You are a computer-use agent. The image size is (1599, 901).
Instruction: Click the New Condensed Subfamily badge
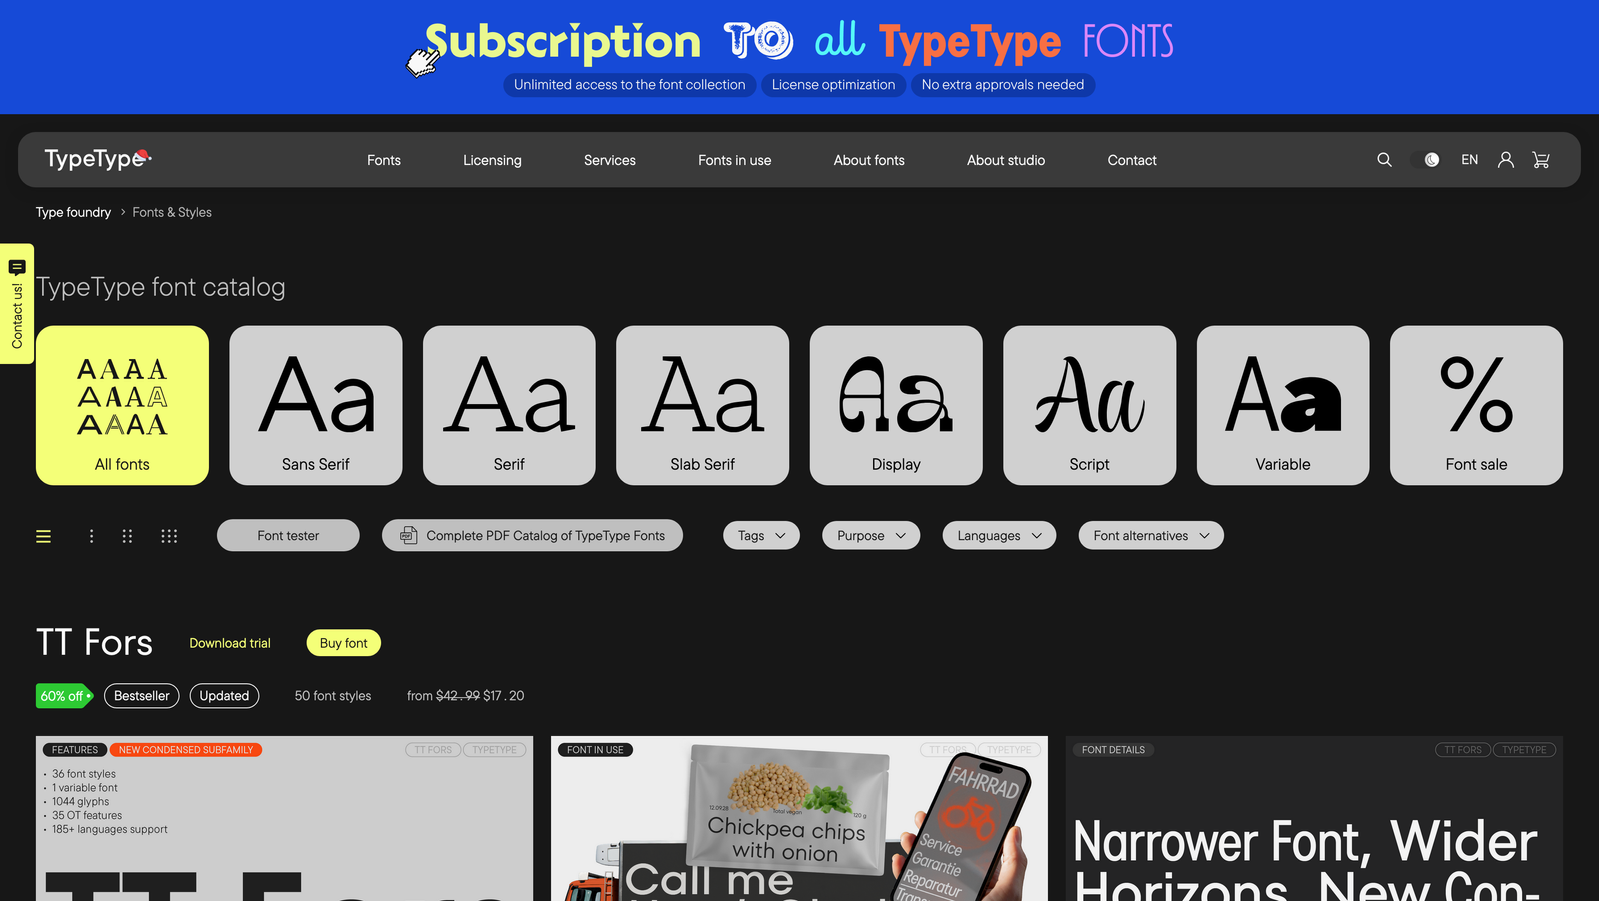tap(186, 750)
